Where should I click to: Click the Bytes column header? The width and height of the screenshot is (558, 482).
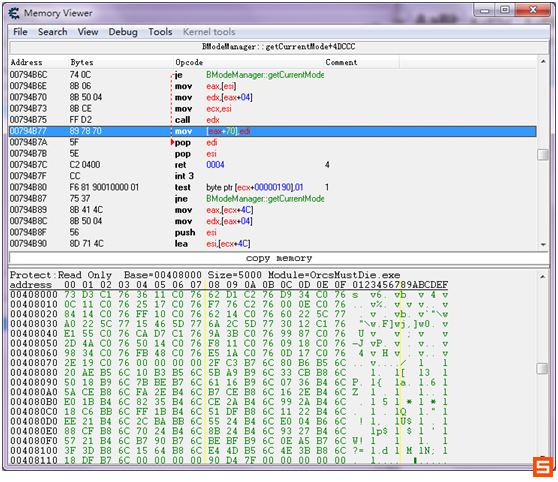coord(120,62)
